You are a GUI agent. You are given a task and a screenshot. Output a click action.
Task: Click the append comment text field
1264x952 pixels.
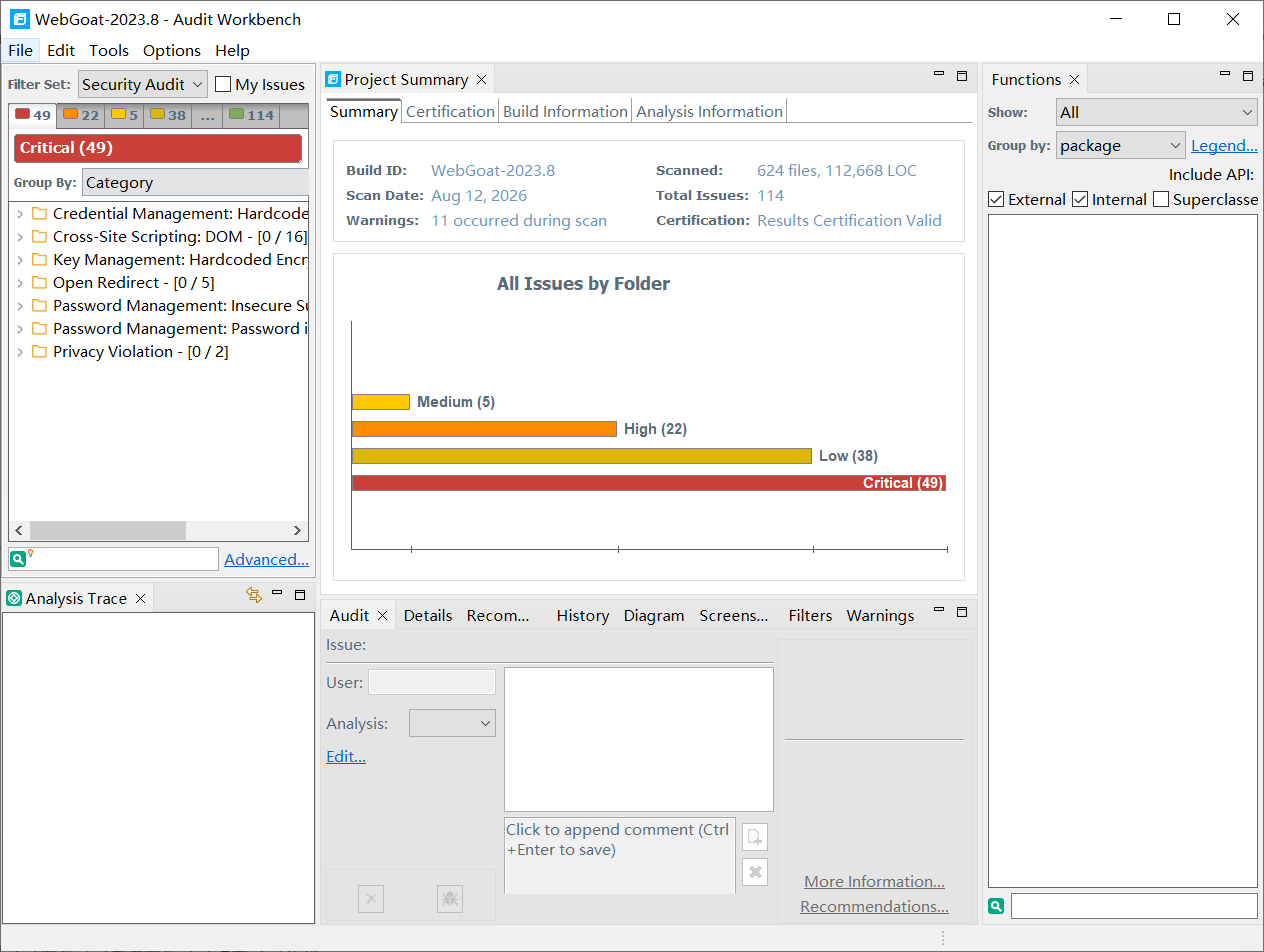(620, 856)
